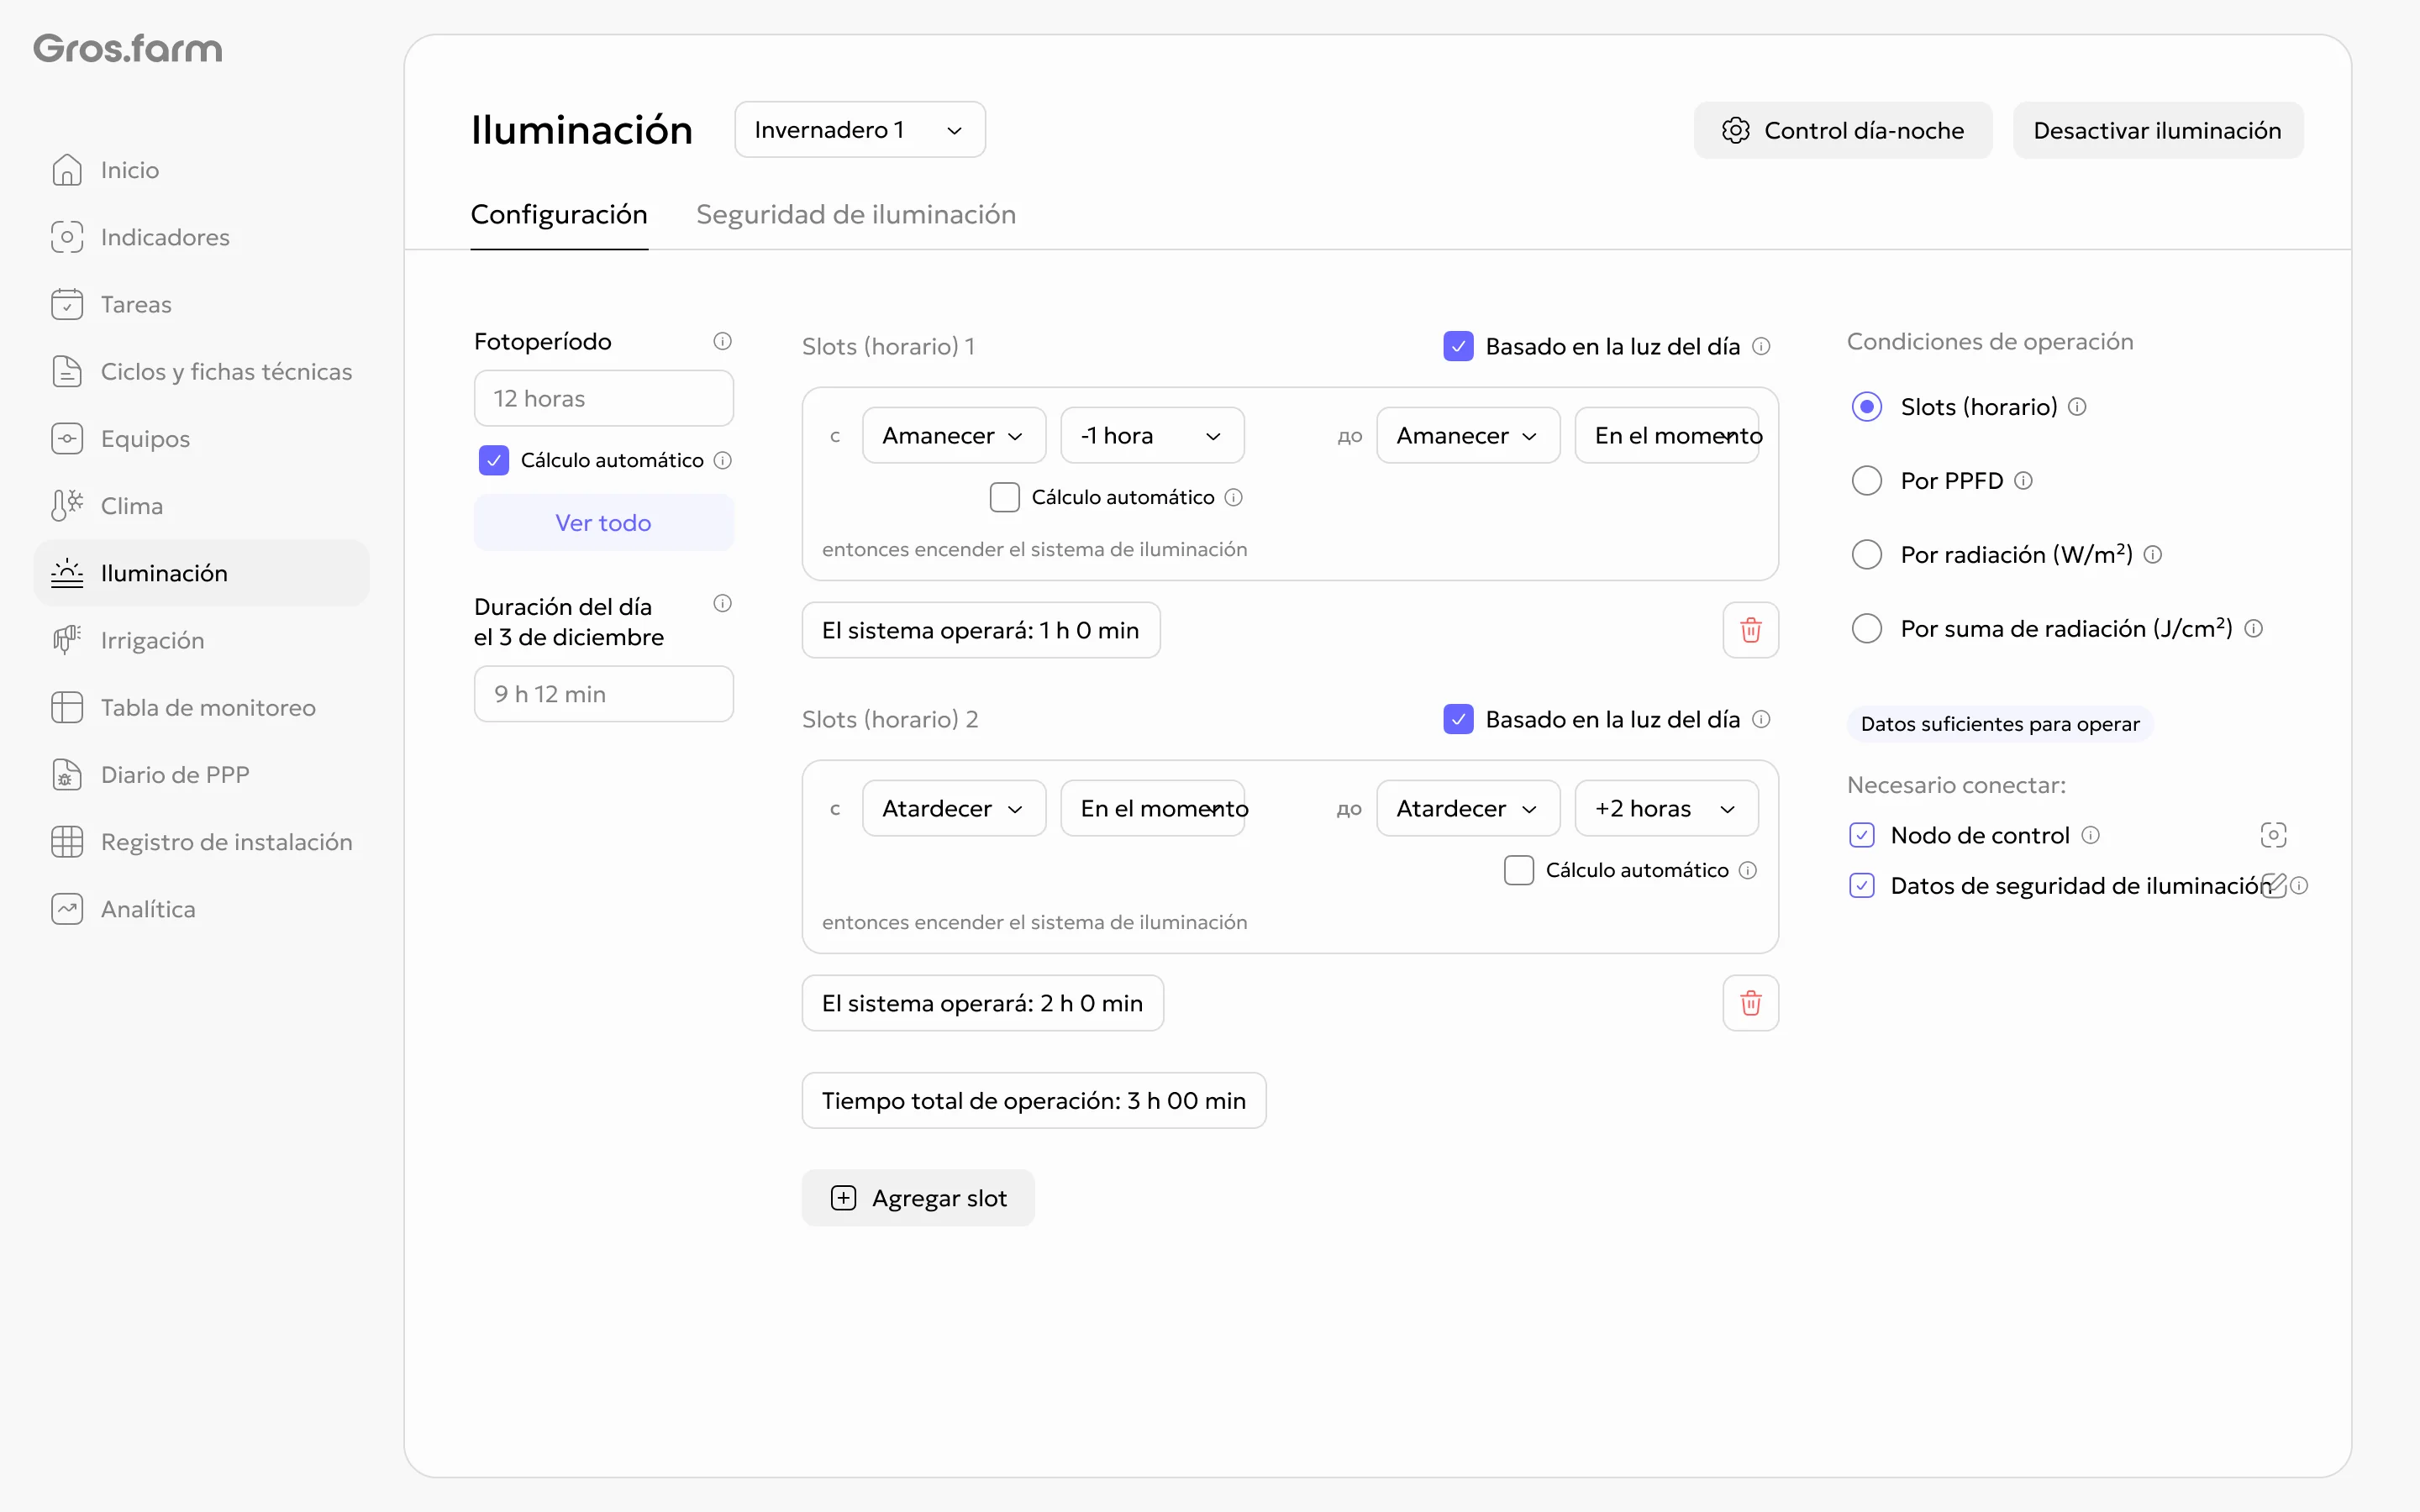Screen dimensions: 2420x1512
Task: Click the Tareas calendar icon
Action: click(67, 304)
